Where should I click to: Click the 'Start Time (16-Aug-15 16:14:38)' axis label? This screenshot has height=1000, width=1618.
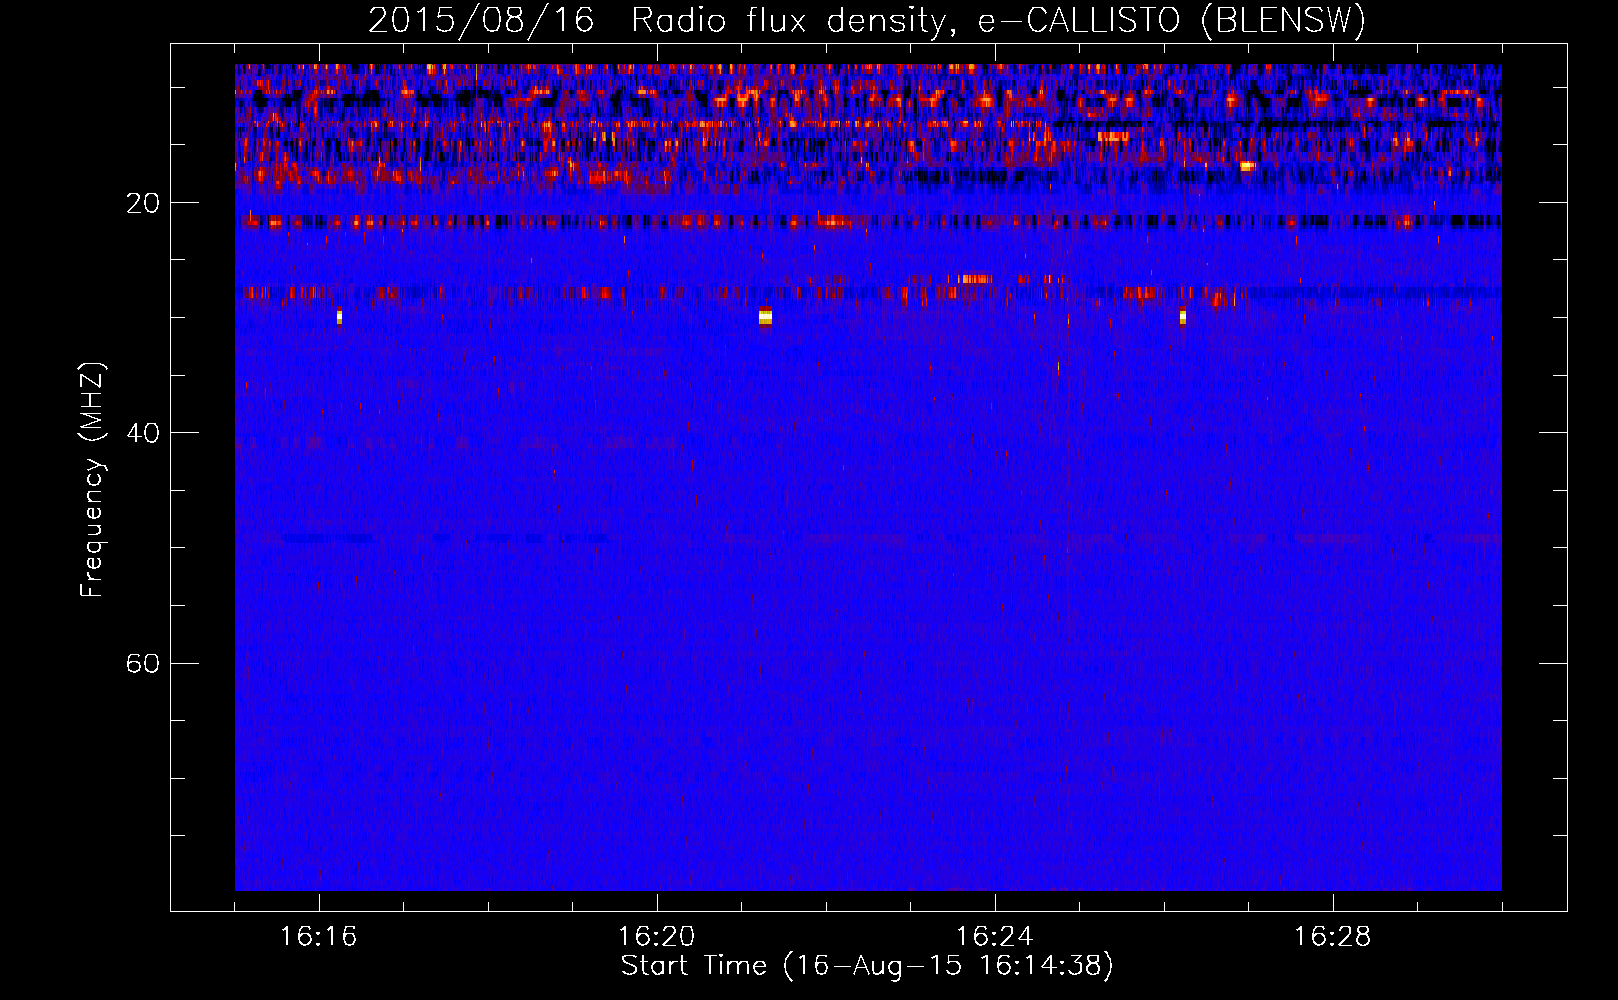point(867,966)
